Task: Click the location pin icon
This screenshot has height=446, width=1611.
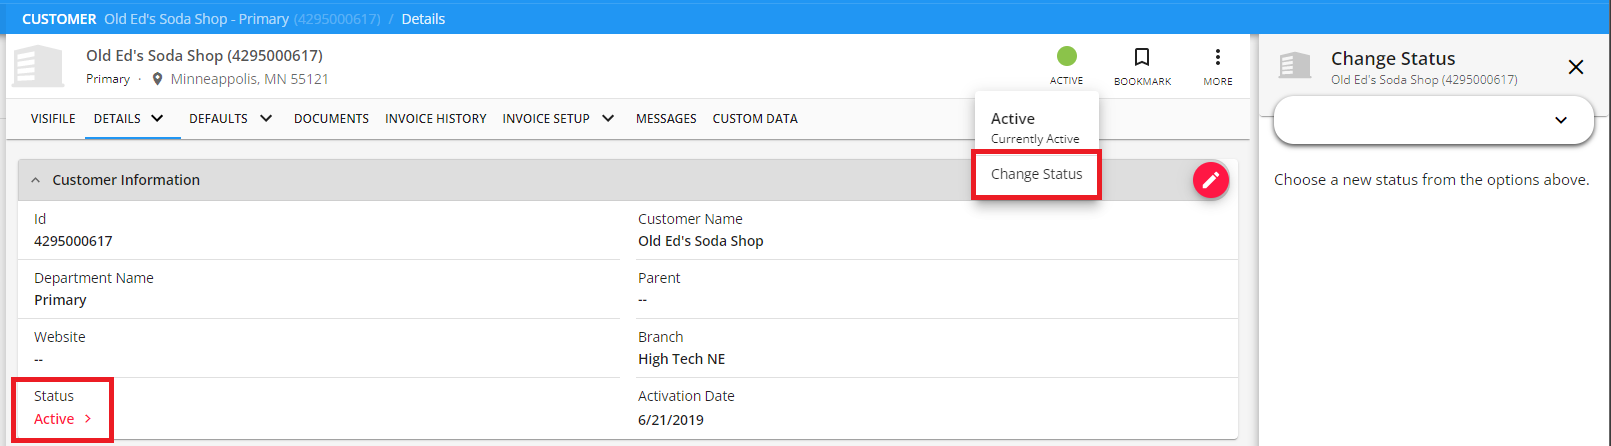Action: tap(157, 79)
